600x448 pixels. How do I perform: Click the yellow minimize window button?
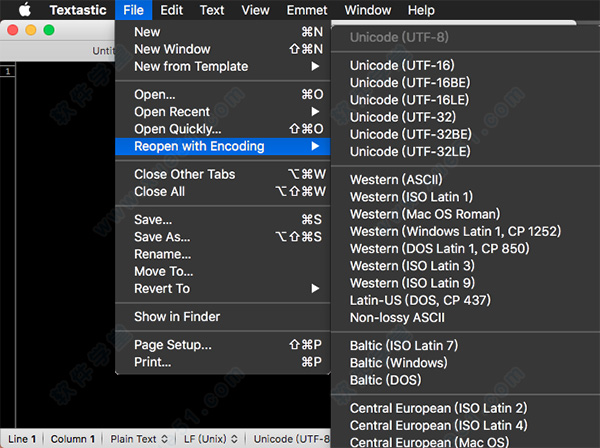coord(31,30)
